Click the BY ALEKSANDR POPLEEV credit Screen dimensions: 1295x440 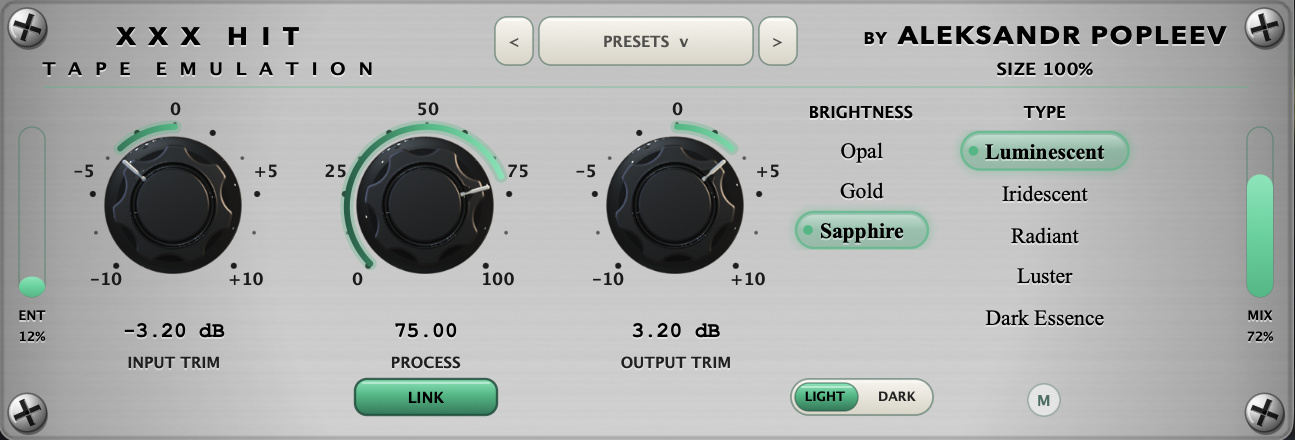pos(1045,36)
